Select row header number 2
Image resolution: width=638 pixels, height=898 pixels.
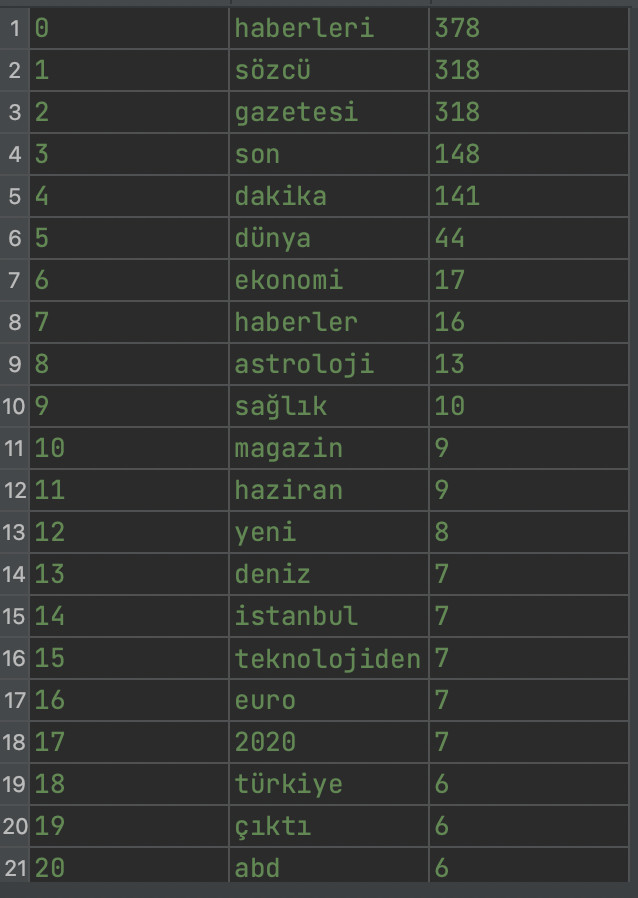14,70
